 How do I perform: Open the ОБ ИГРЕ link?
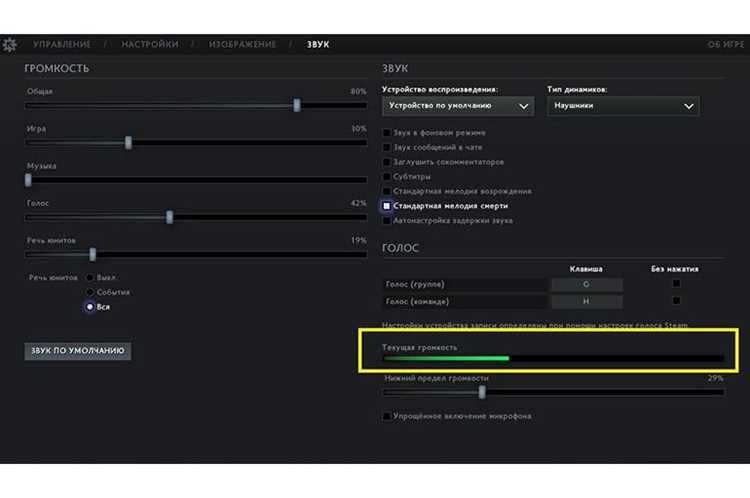(726, 44)
